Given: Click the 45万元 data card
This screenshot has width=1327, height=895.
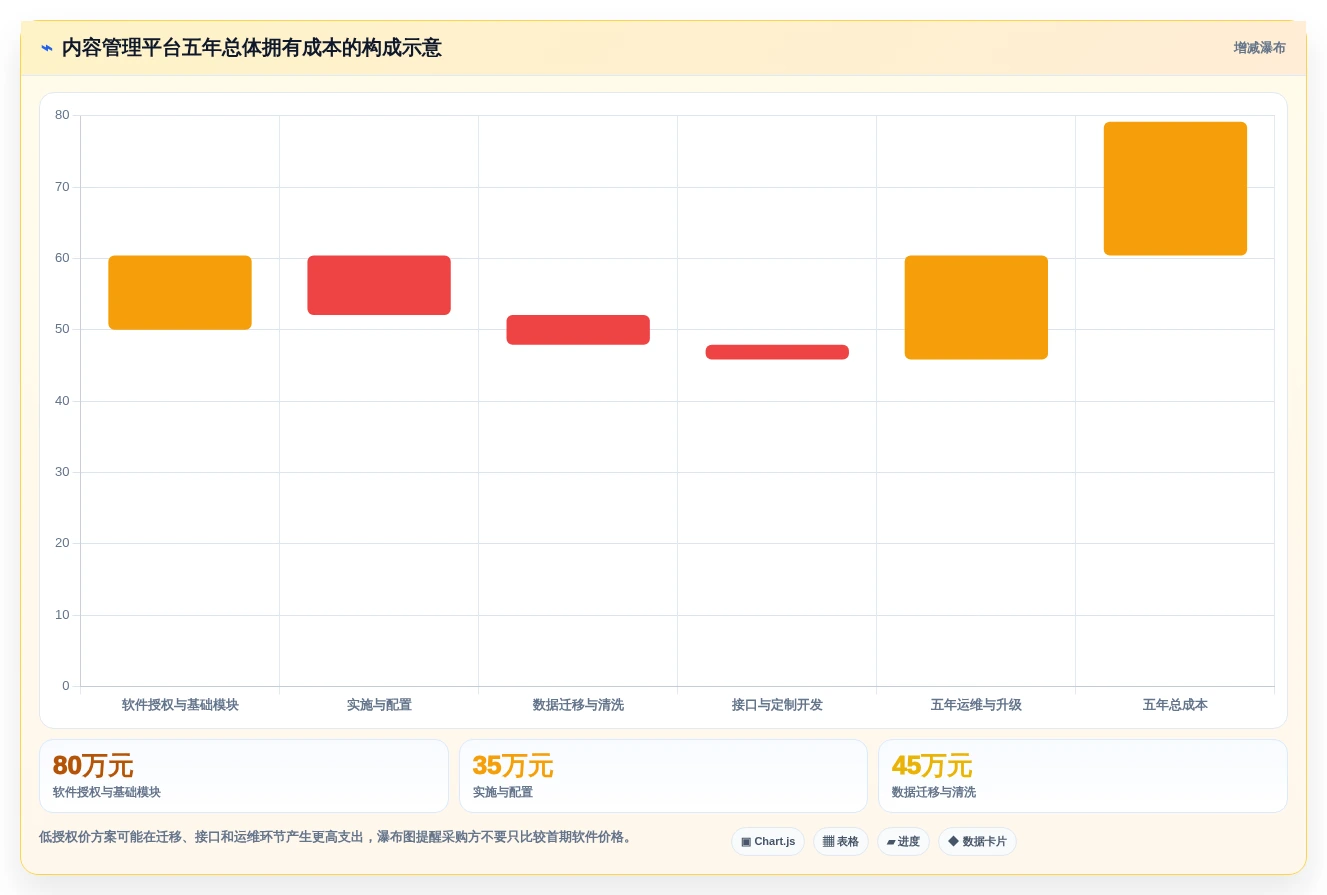Looking at the screenshot, I should pyautogui.click(x=1083, y=776).
